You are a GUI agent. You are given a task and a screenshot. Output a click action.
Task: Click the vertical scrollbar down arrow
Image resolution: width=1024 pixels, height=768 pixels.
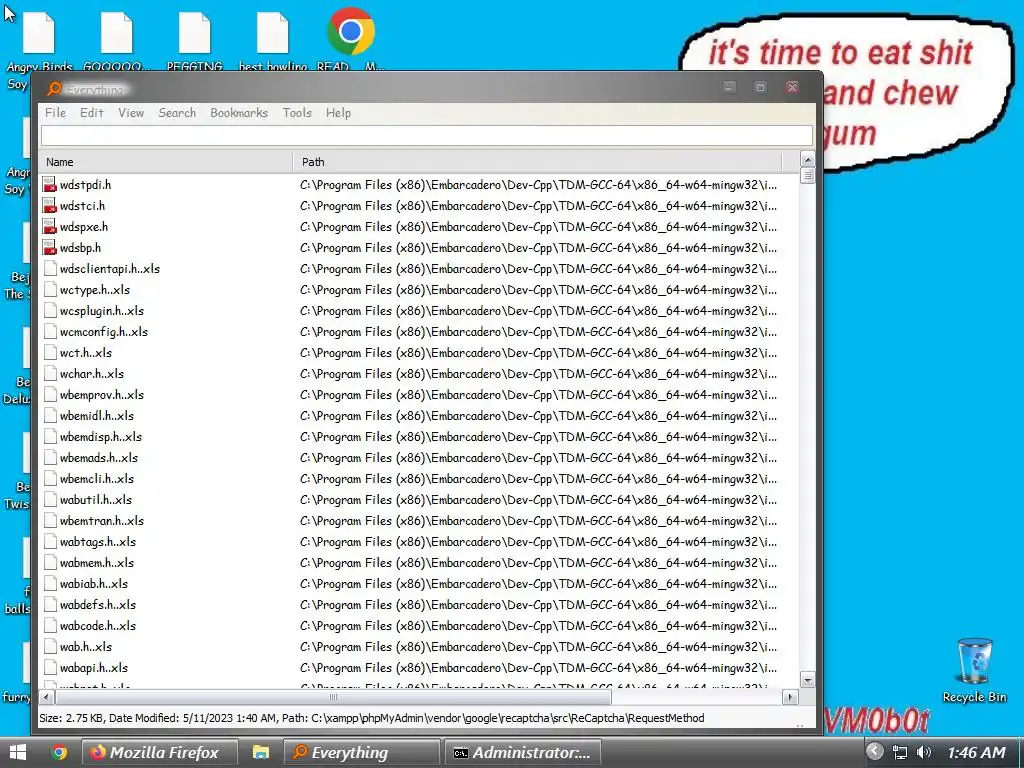coord(808,680)
